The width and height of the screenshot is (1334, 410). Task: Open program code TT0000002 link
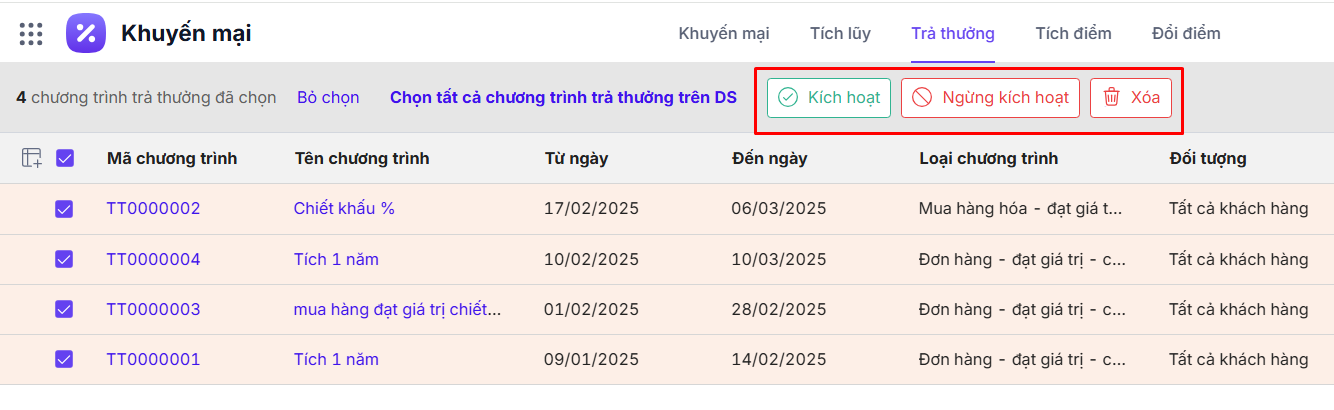coord(153,209)
